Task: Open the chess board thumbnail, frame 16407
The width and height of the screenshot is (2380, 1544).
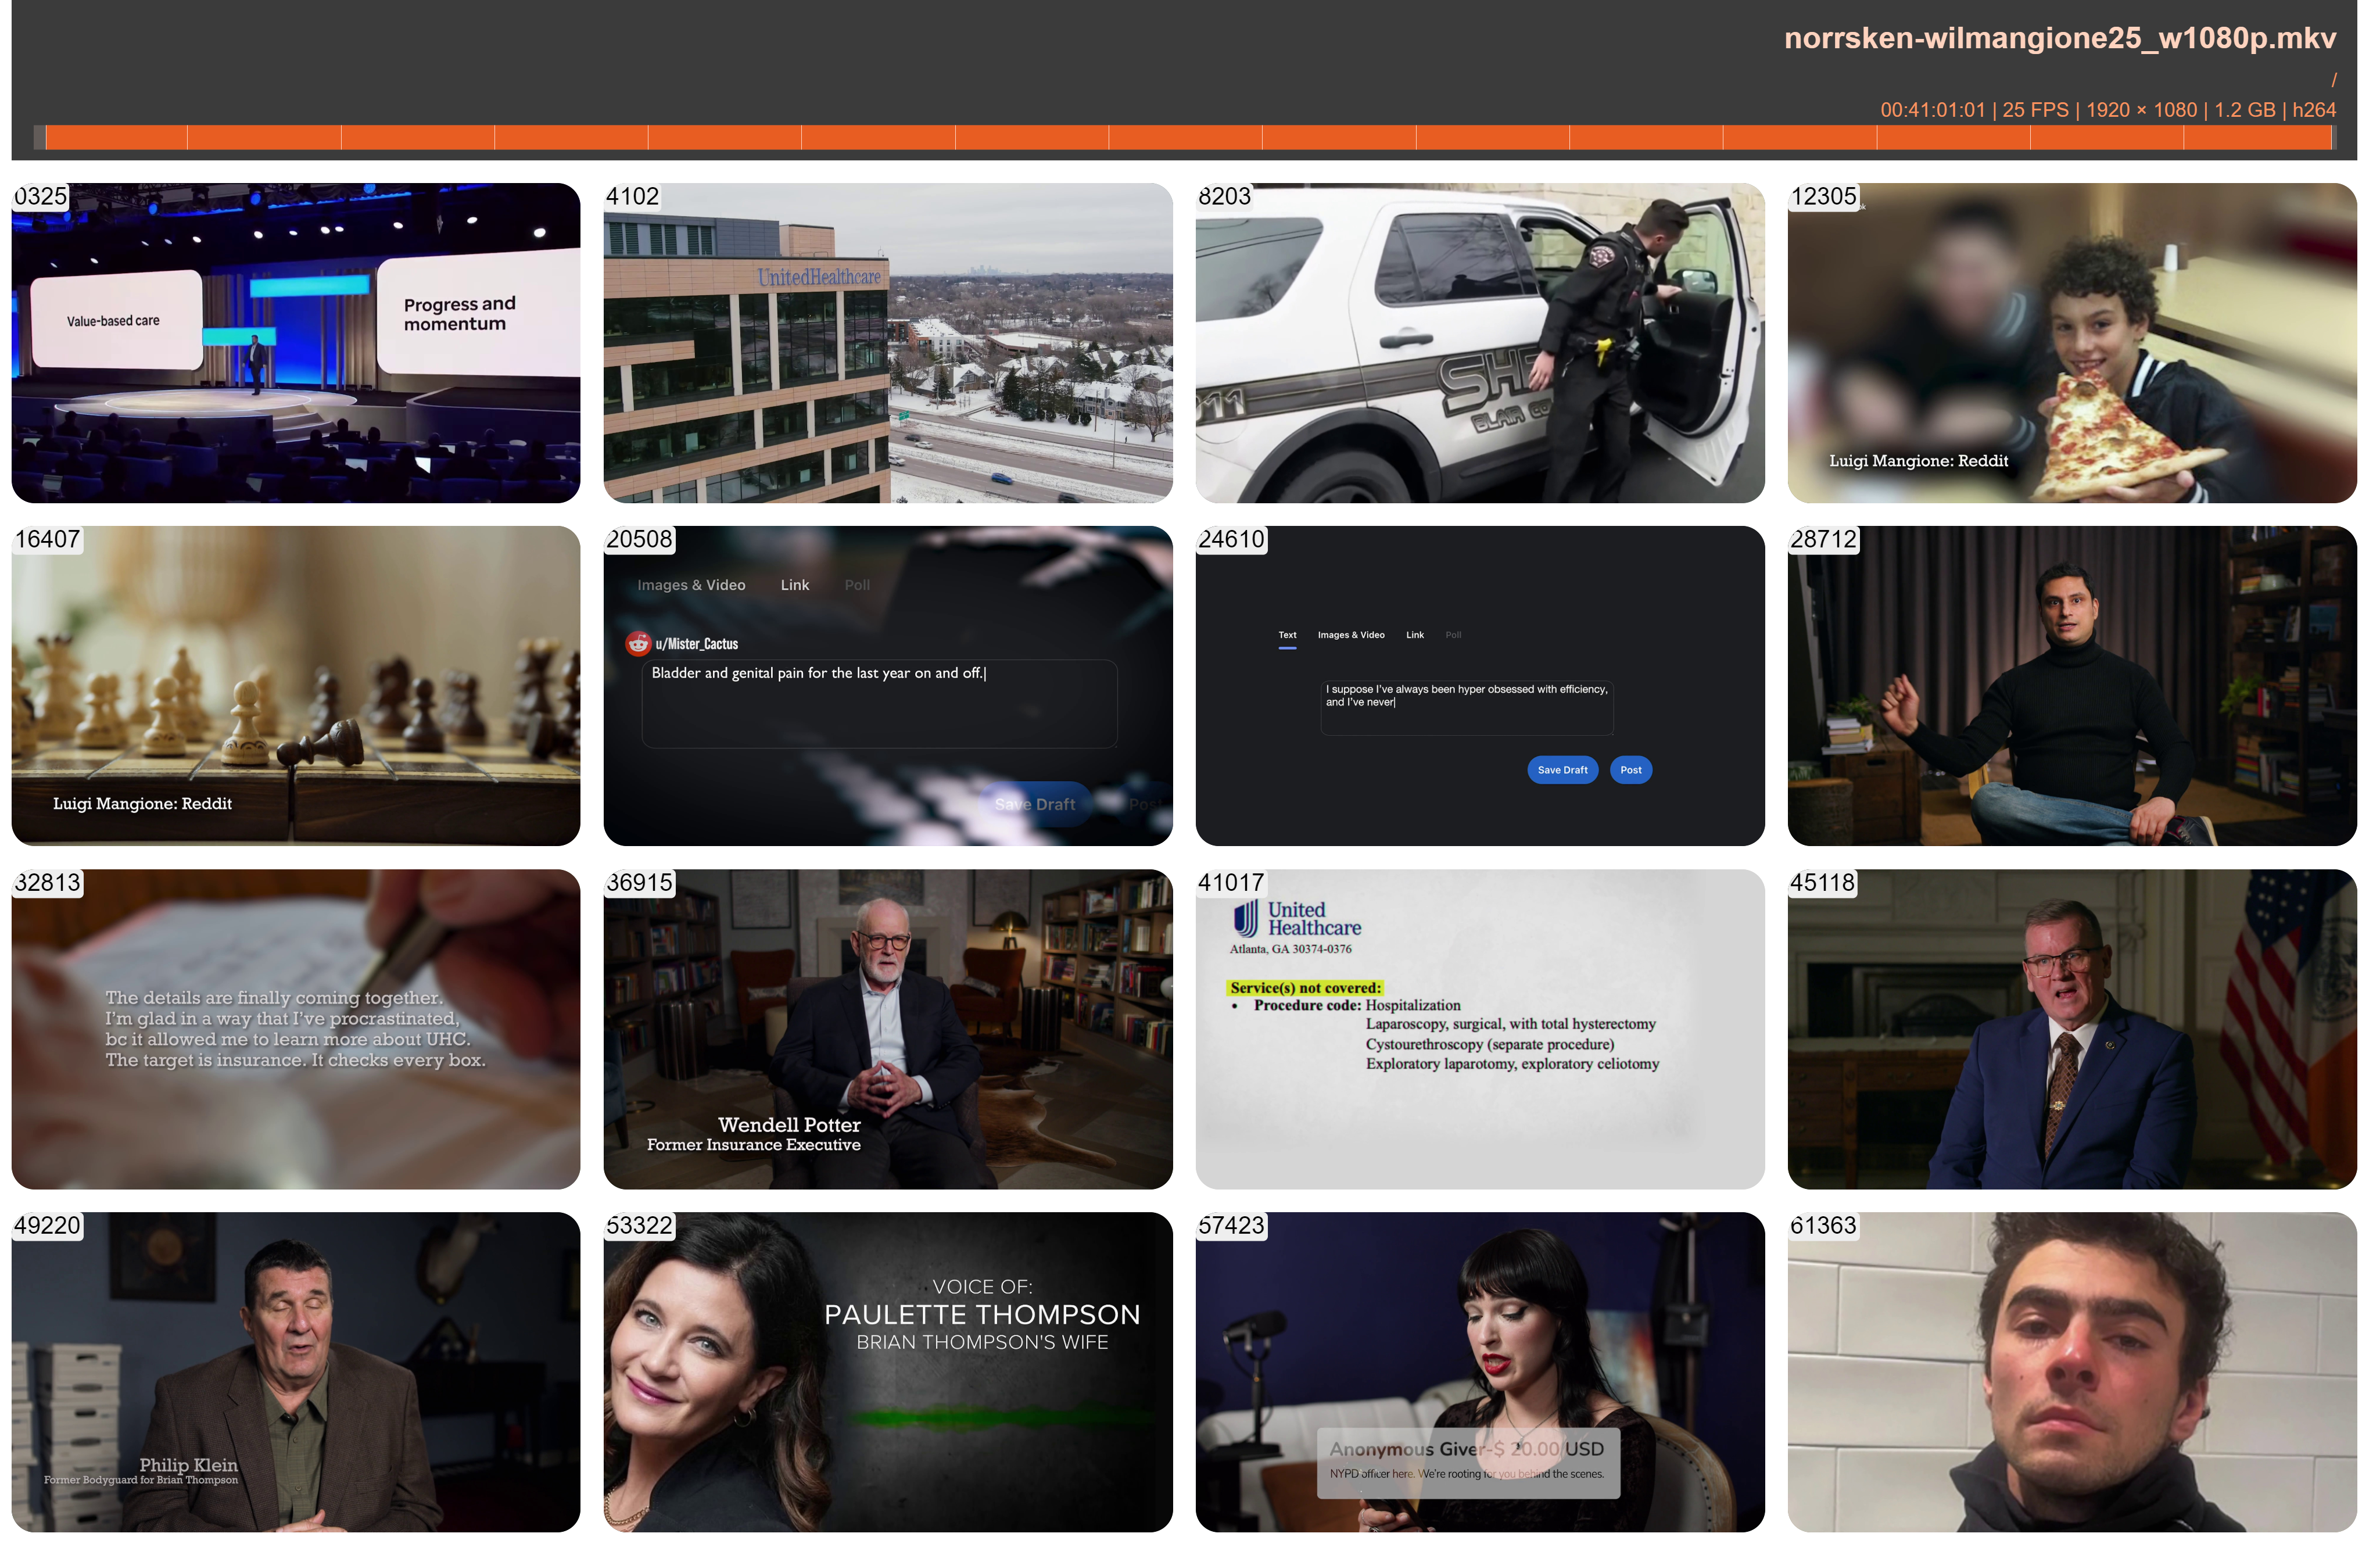Action: click(x=296, y=686)
